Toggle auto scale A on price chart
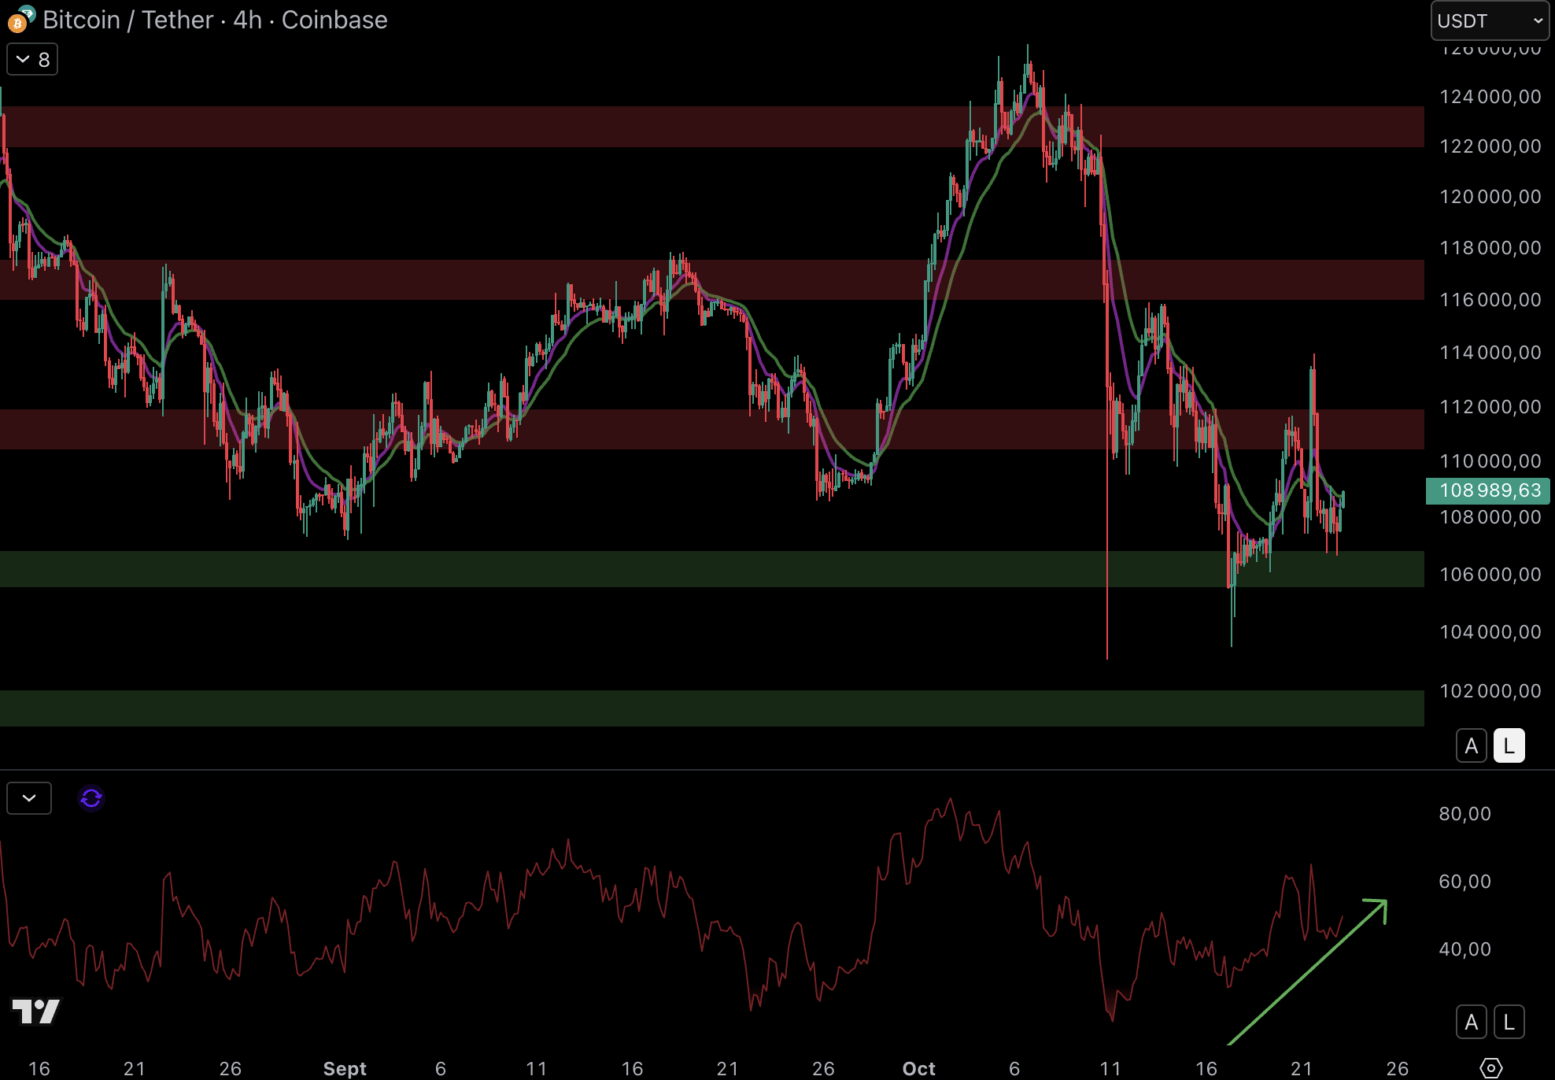1555x1080 pixels. point(1471,746)
